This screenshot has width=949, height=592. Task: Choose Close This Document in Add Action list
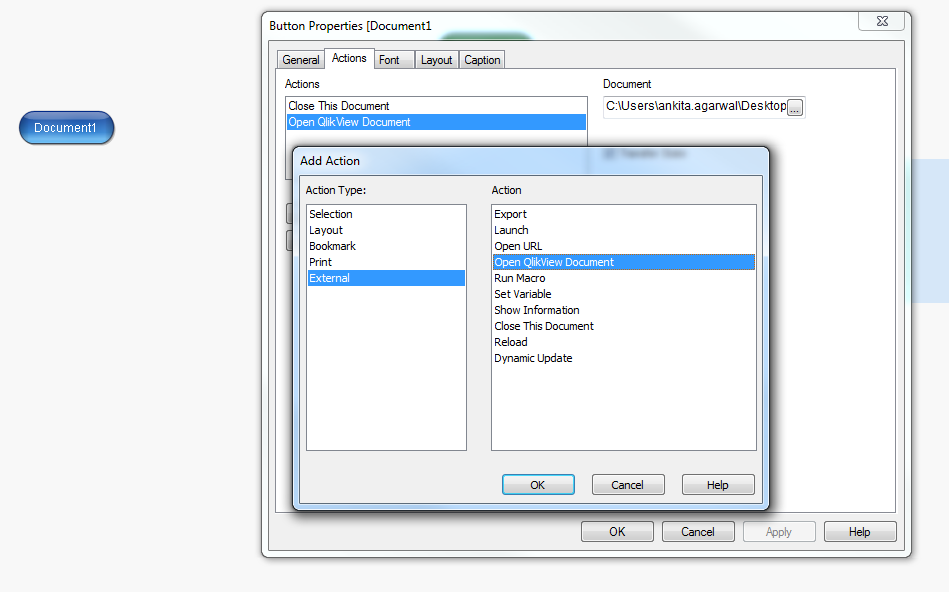tap(624, 326)
